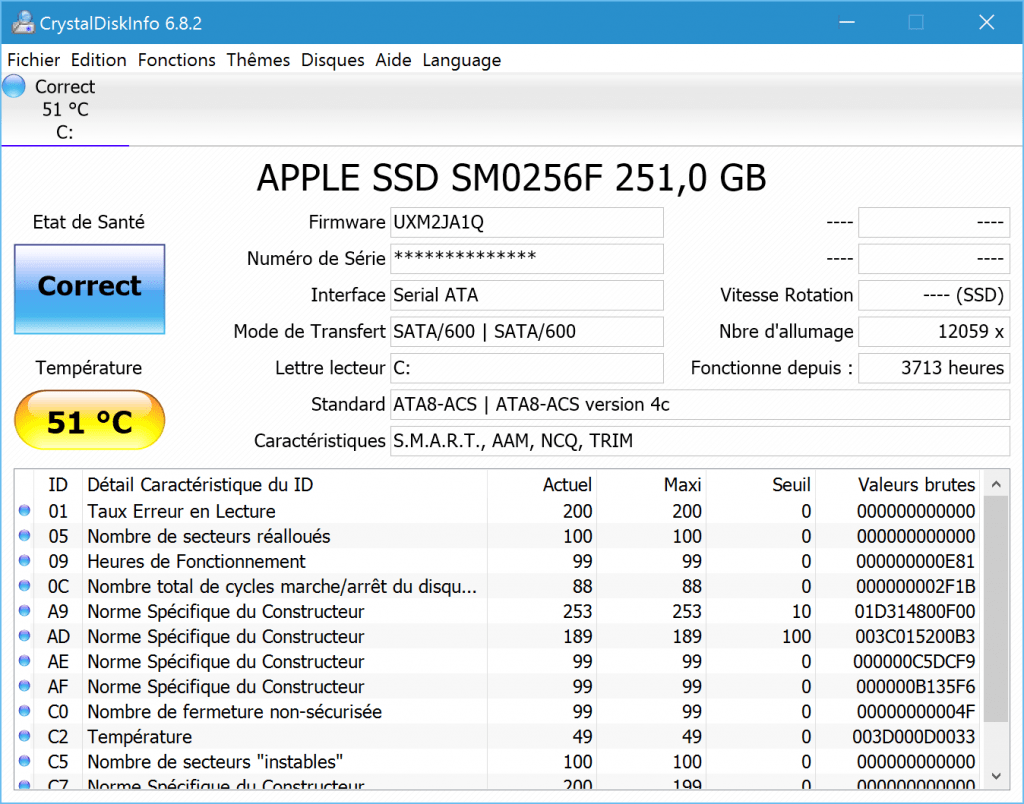Click the Numéro de Série field
The height and width of the screenshot is (804, 1024).
tap(526, 259)
